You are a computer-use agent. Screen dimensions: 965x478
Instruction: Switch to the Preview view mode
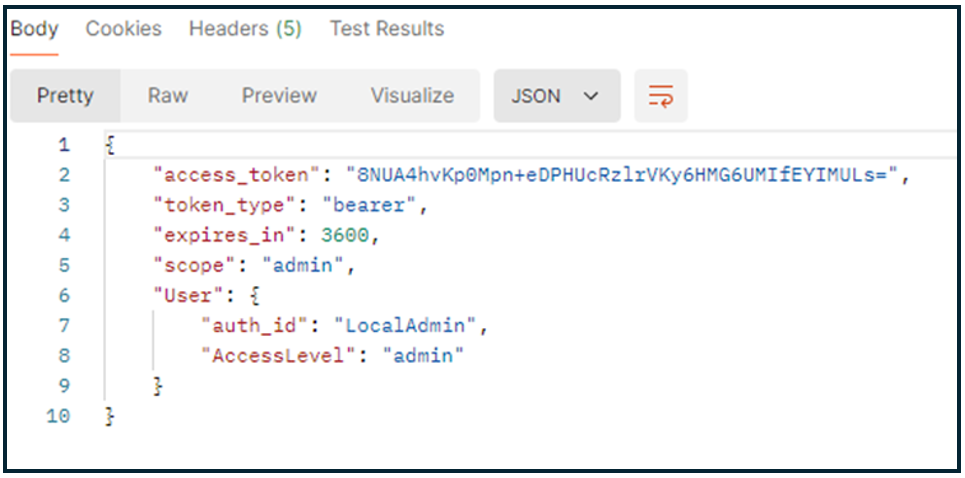[x=279, y=96]
